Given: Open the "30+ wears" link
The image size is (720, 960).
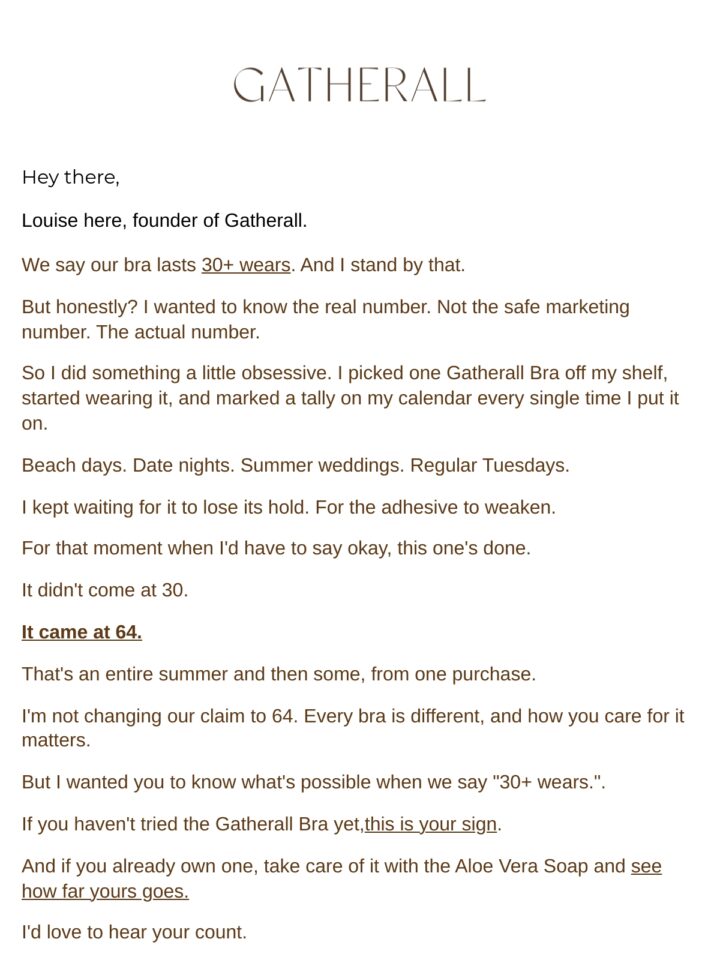Looking at the screenshot, I should tap(246, 265).
